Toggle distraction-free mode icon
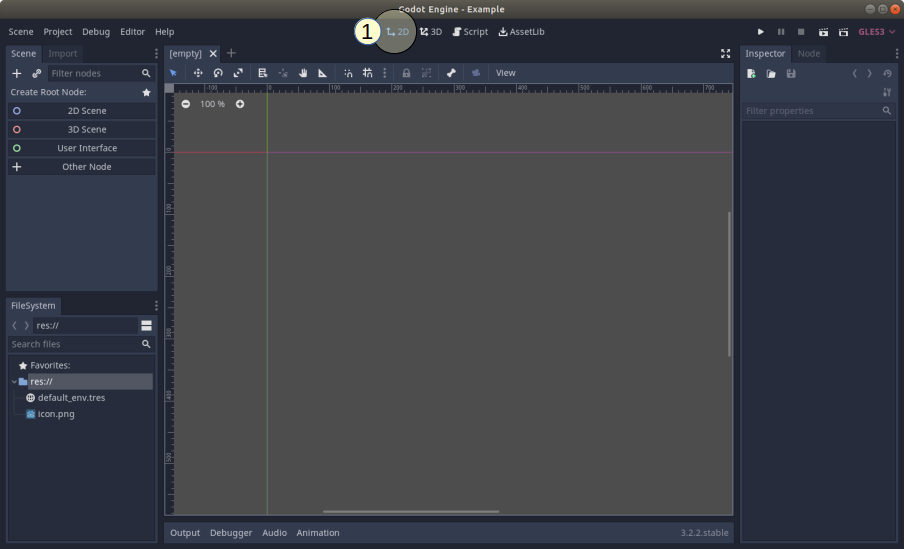This screenshot has height=549, width=910. [725, 53]
